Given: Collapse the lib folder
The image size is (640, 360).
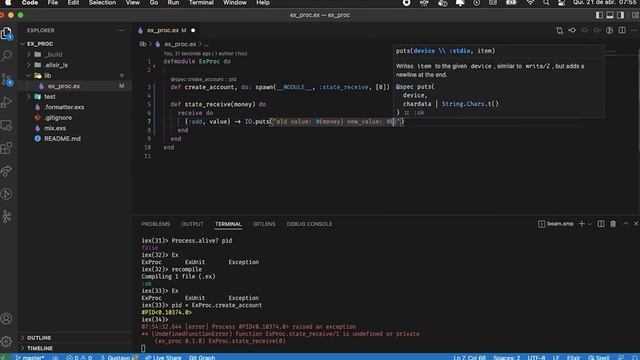Looking at the screenshot, I should click(48, 76).
